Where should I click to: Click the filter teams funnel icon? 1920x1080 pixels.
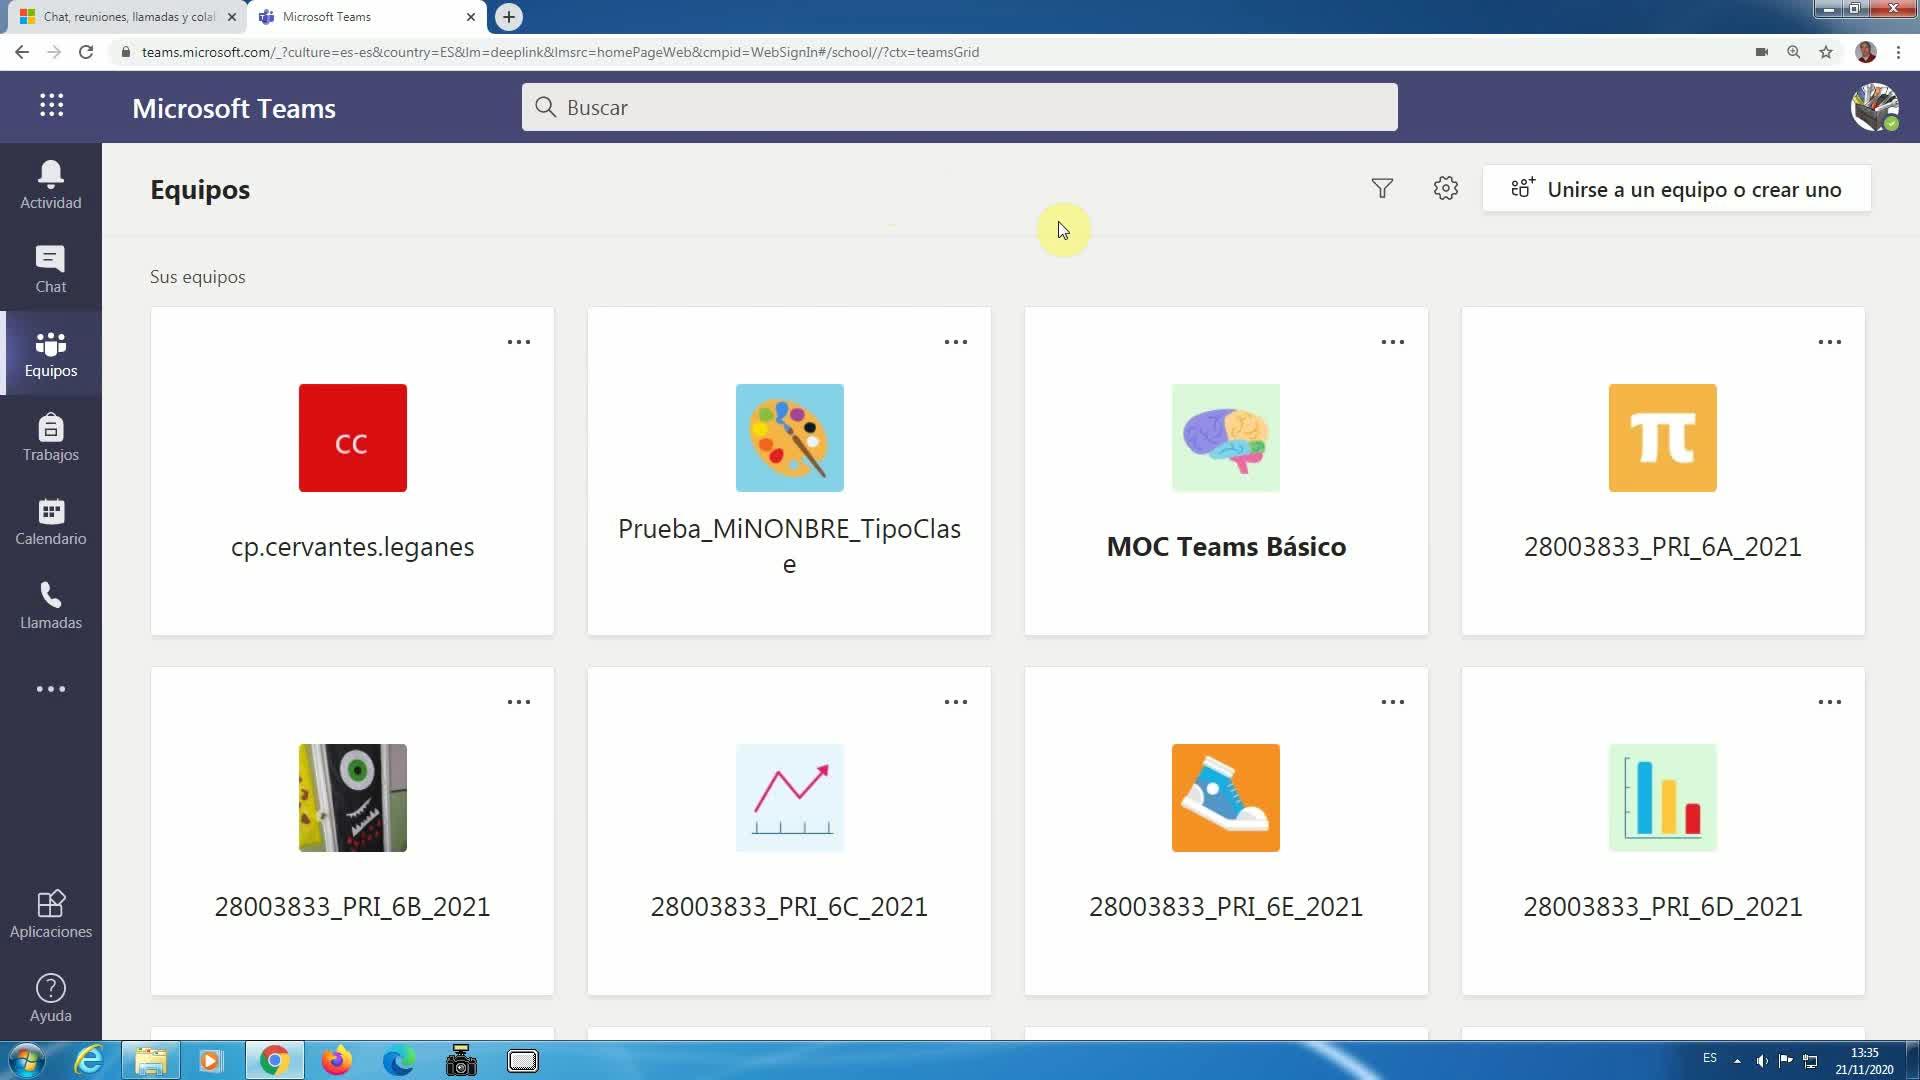(1382, 189)
